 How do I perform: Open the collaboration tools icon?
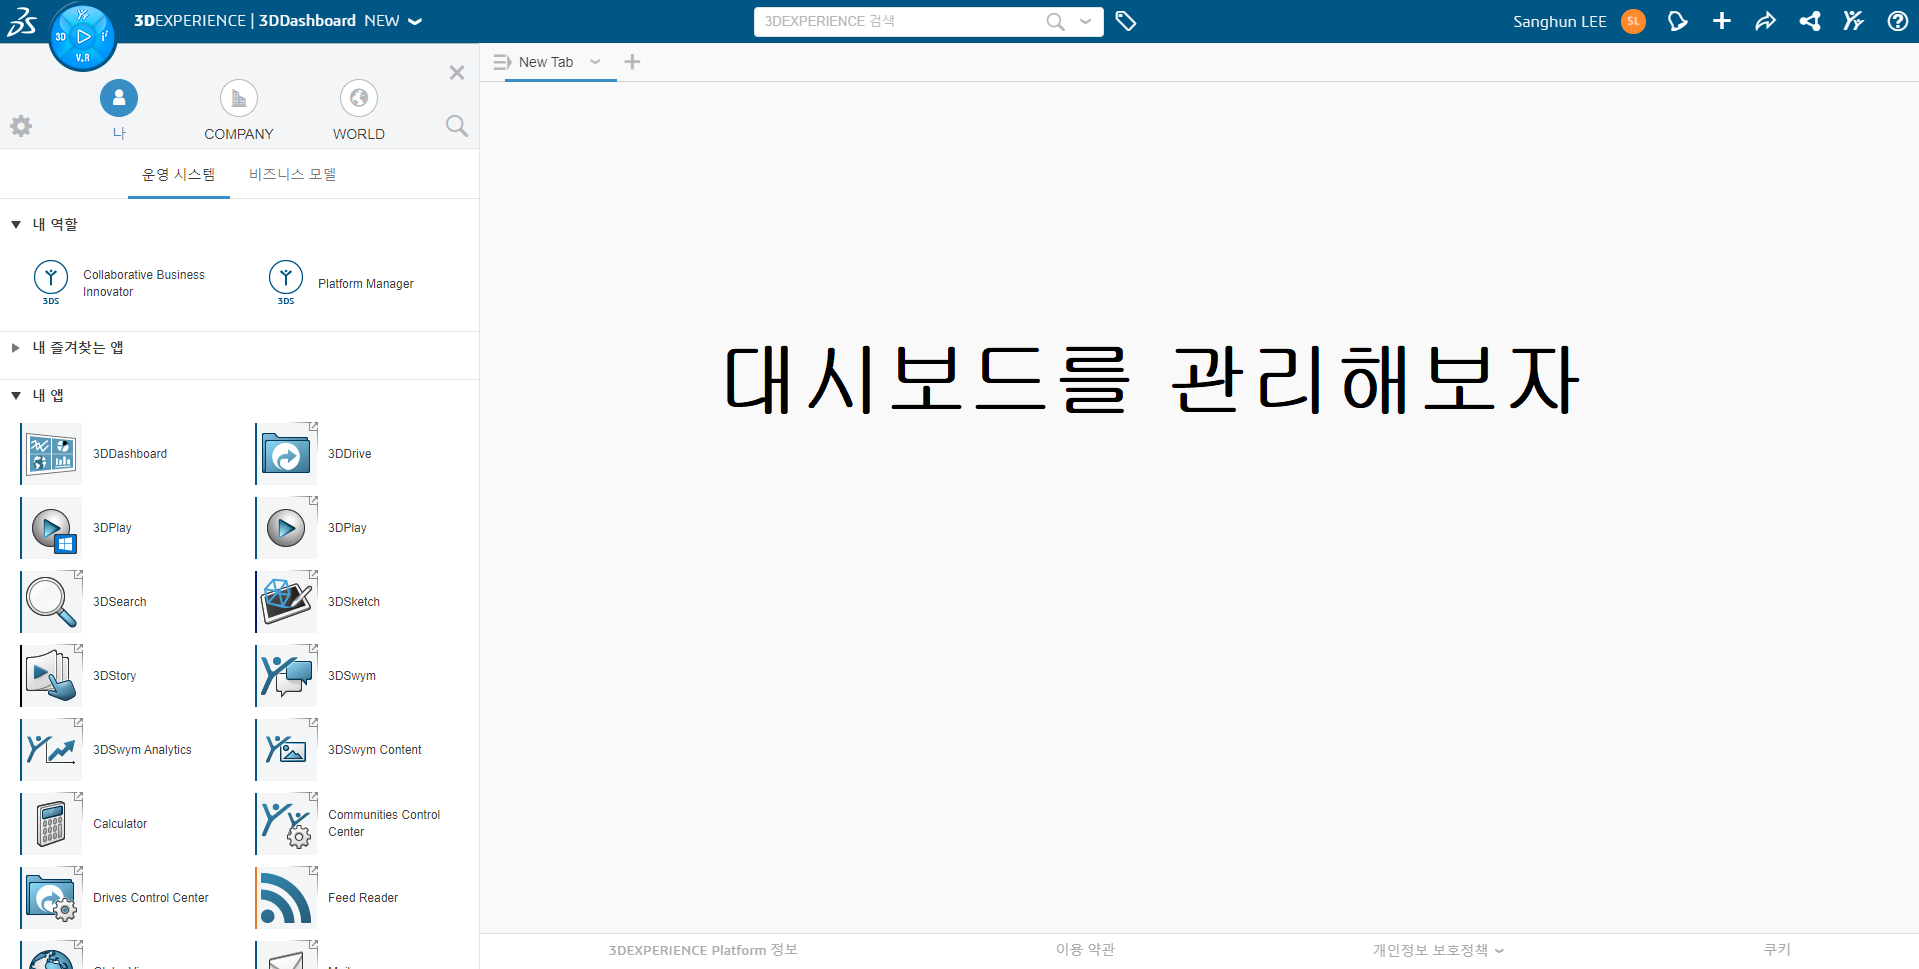[x=1854, y=21]
